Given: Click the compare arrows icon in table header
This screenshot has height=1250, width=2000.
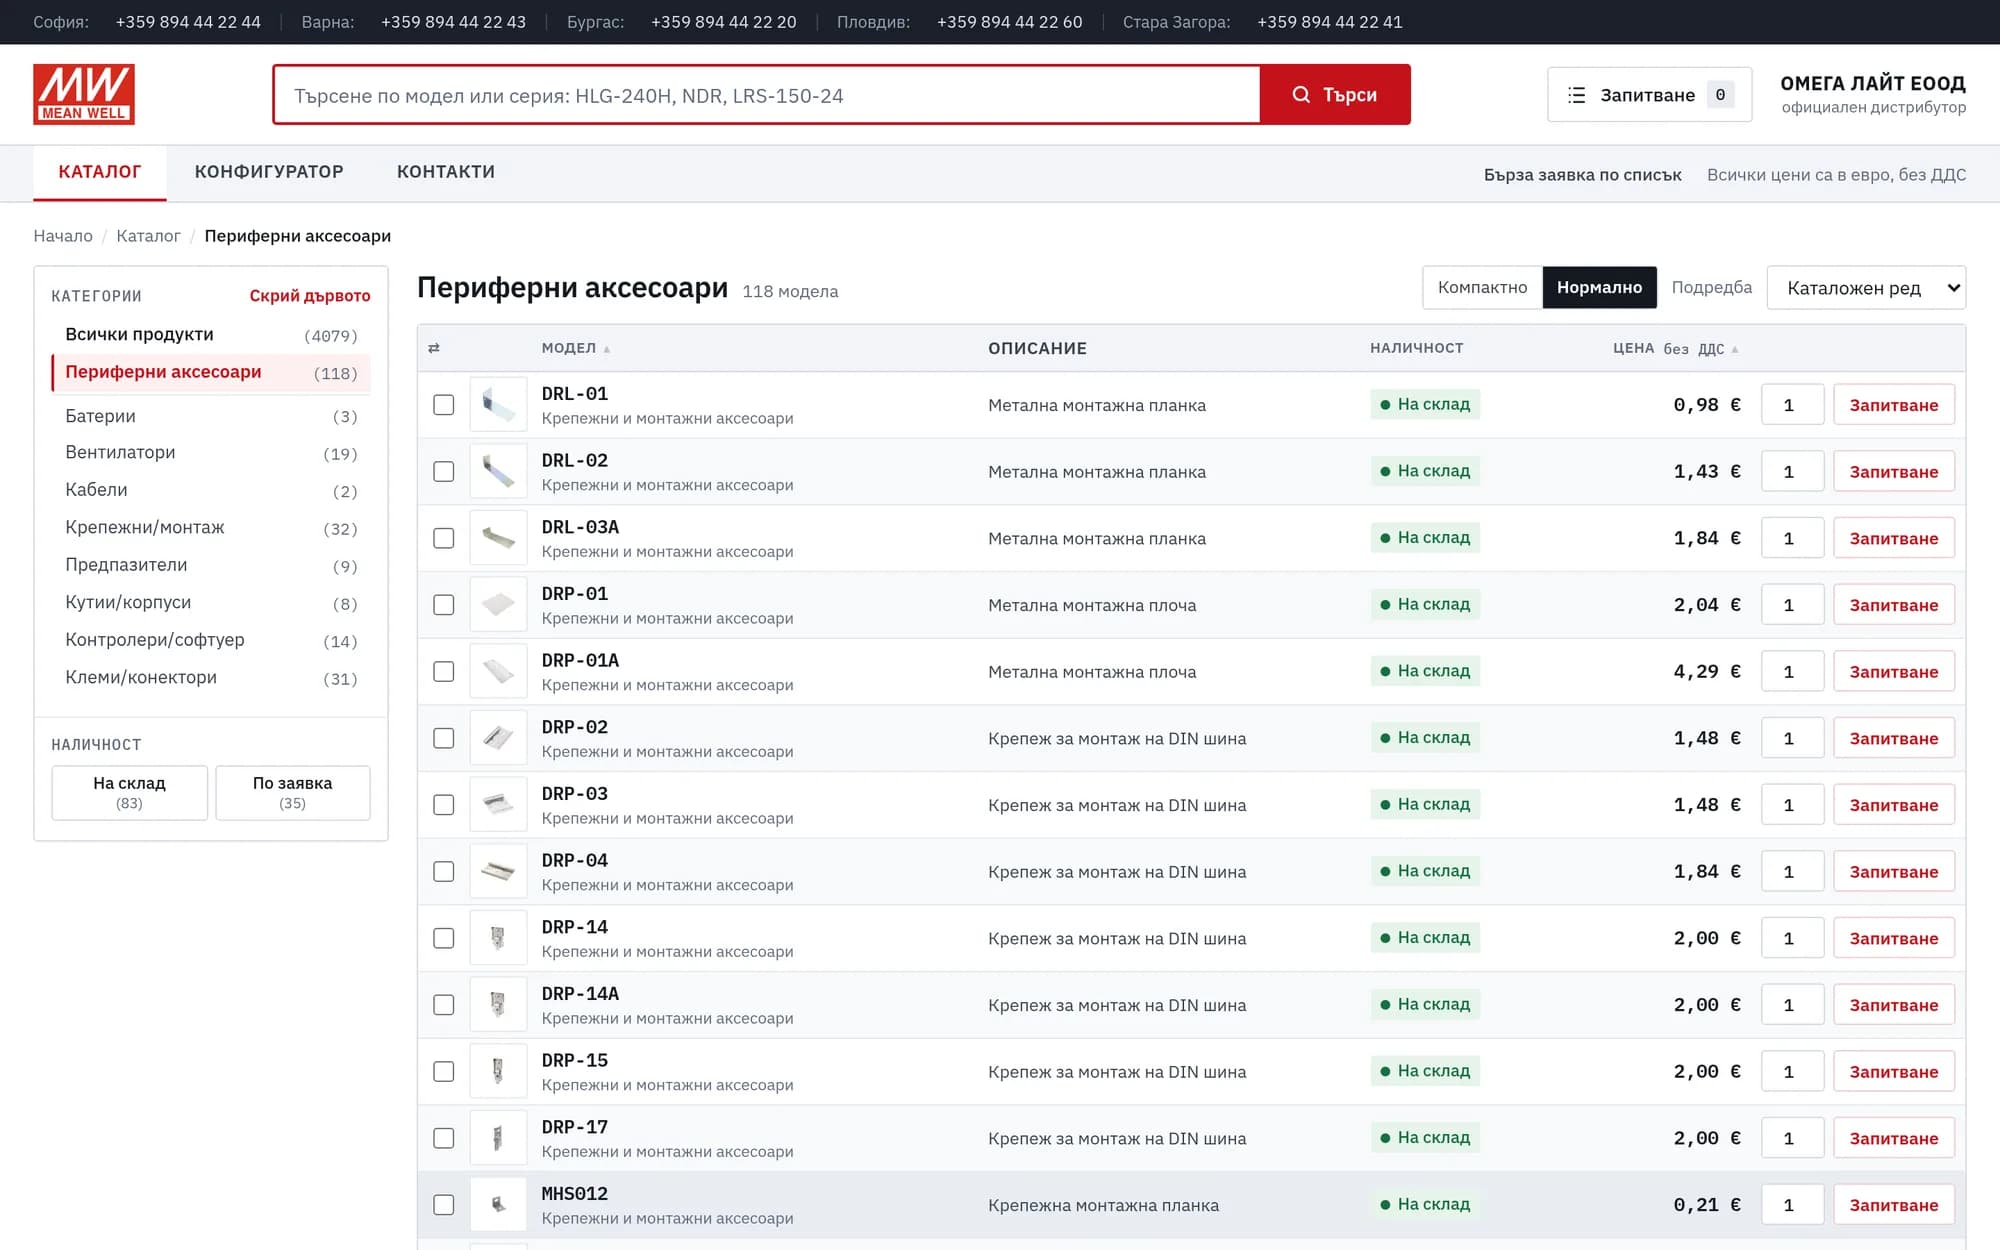Looking at the screenshot, I should pyautogui.click(x=434, y=348).
